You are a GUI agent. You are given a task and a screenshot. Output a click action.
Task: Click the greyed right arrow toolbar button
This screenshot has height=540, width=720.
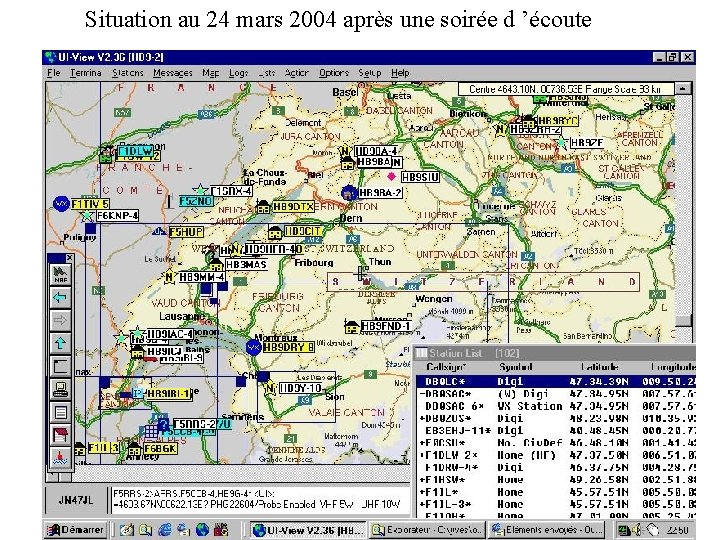pyautogui.click(x=60, y=320)
